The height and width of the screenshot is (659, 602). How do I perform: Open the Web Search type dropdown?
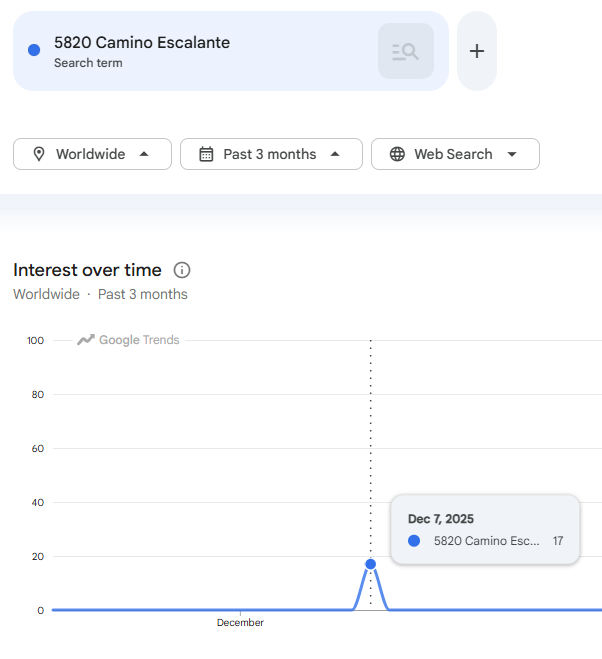[x=455, y=154]
